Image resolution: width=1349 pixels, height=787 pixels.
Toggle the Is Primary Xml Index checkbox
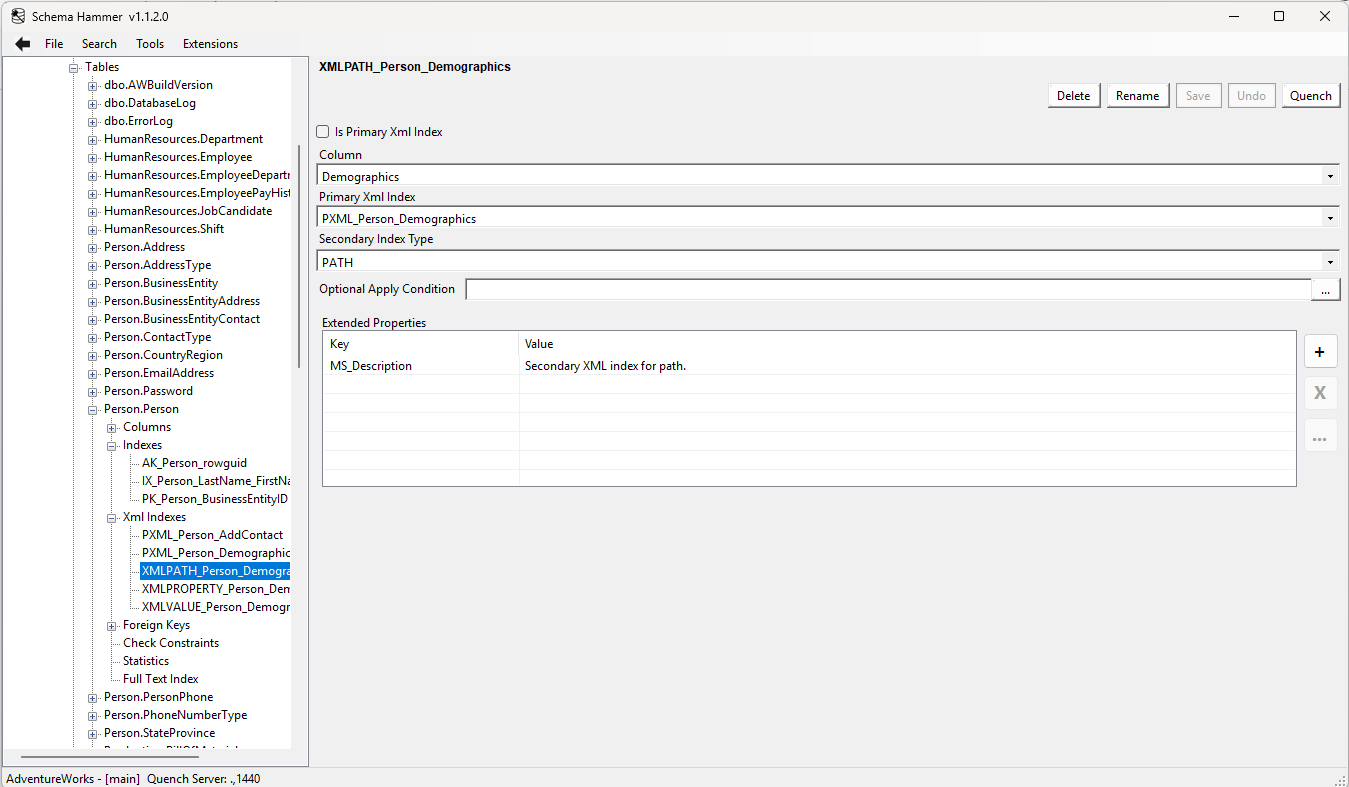tap(322, 131)
